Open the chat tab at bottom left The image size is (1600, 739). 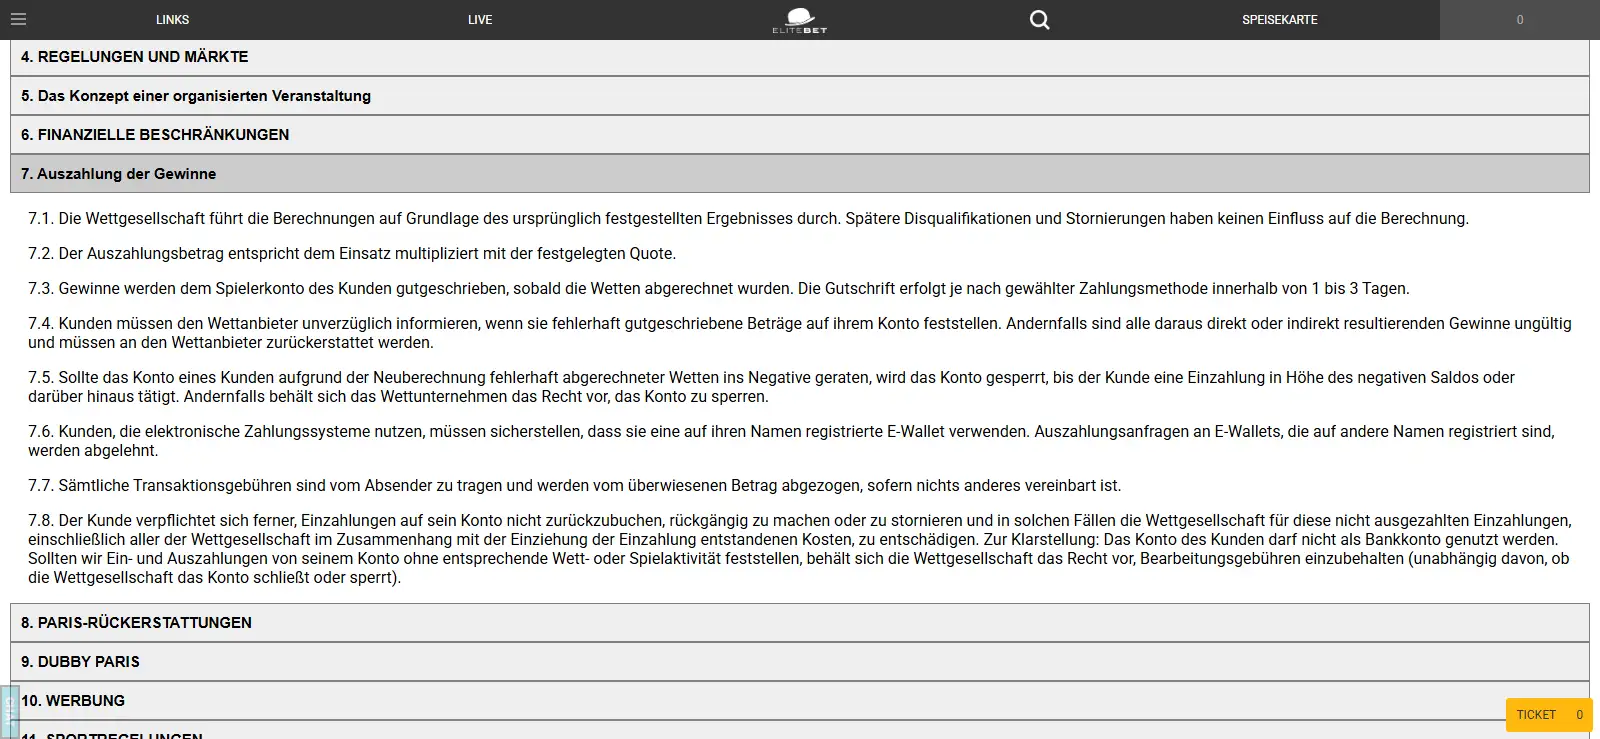[x=9, y=712]
